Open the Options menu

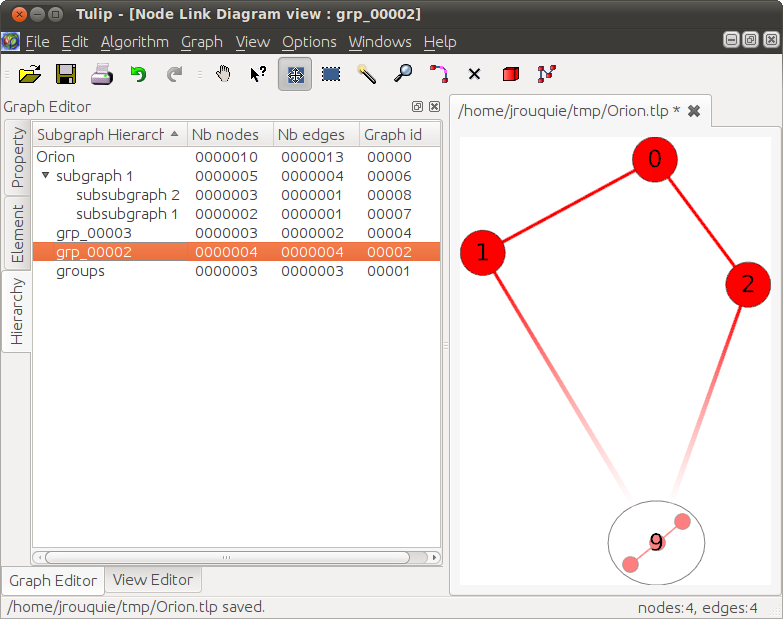pyautogui.click(x=309, y=42)
